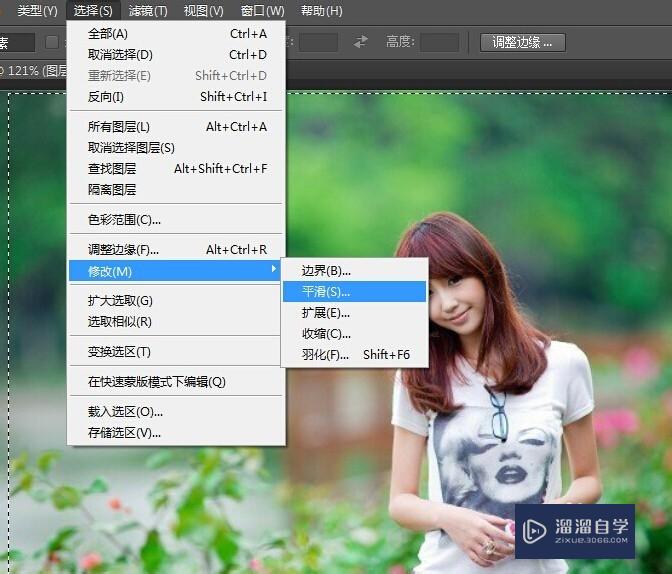The height and width of the screenshot is (574, 672).
Task: Choose 扩大选取(G) menu item
Action: [176, 301]
